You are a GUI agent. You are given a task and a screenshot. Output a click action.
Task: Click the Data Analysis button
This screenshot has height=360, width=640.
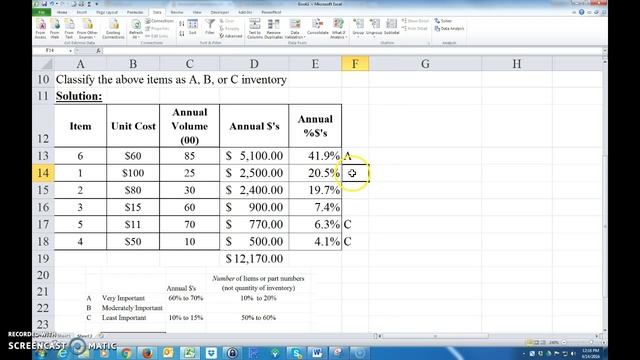(449, 29)
